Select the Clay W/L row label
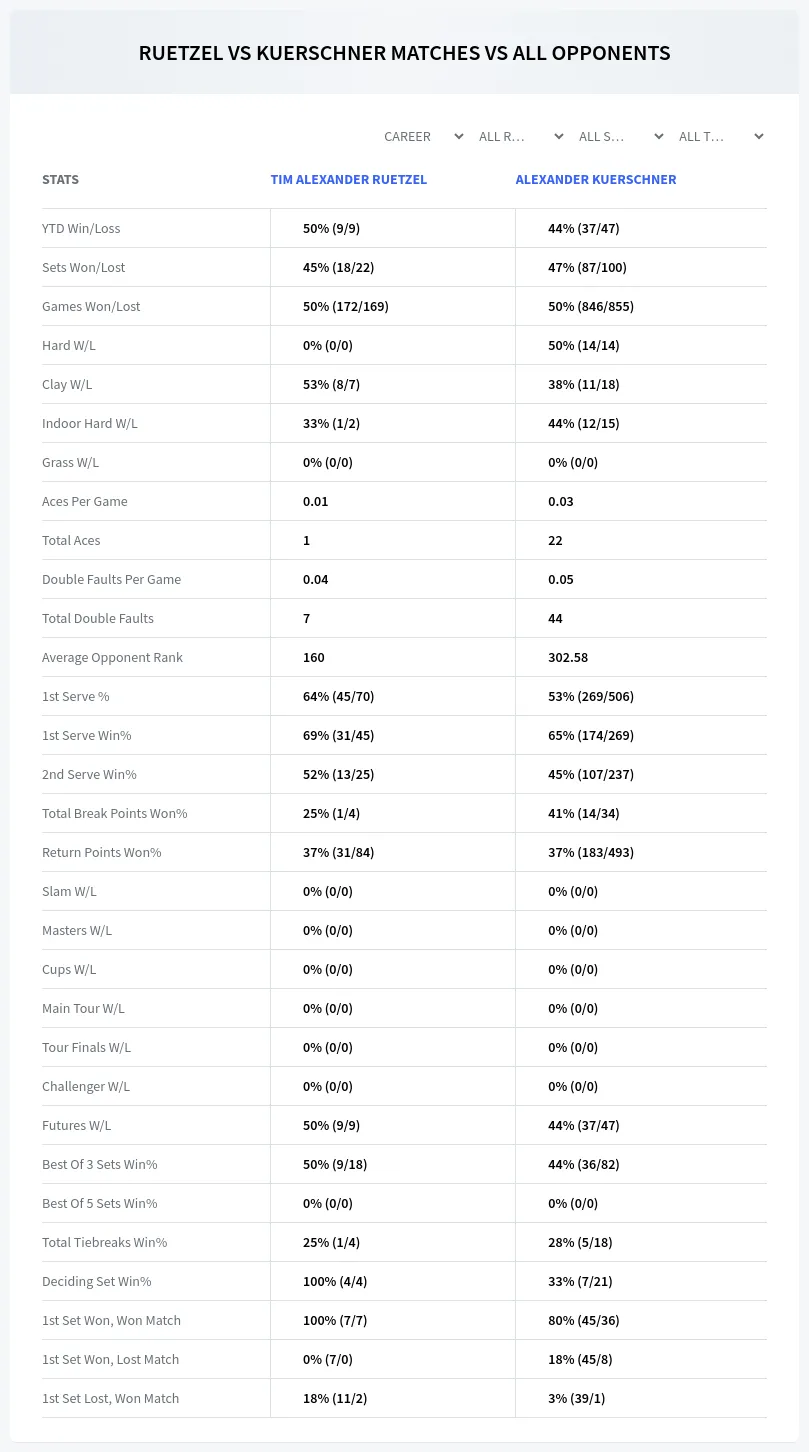Image resolution: width=809 pixels, height=1452 pixels. pyautogui.click(x=67, y=384)
